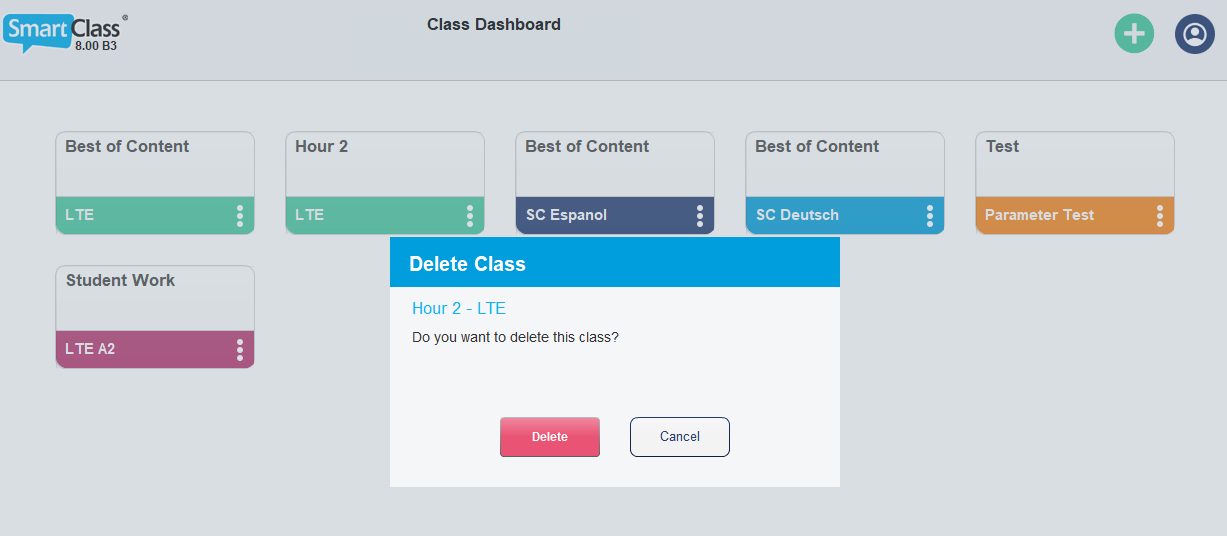Open the Test class card
The width and height of the screenshot is (1227, 536).
pos(1075,164)
